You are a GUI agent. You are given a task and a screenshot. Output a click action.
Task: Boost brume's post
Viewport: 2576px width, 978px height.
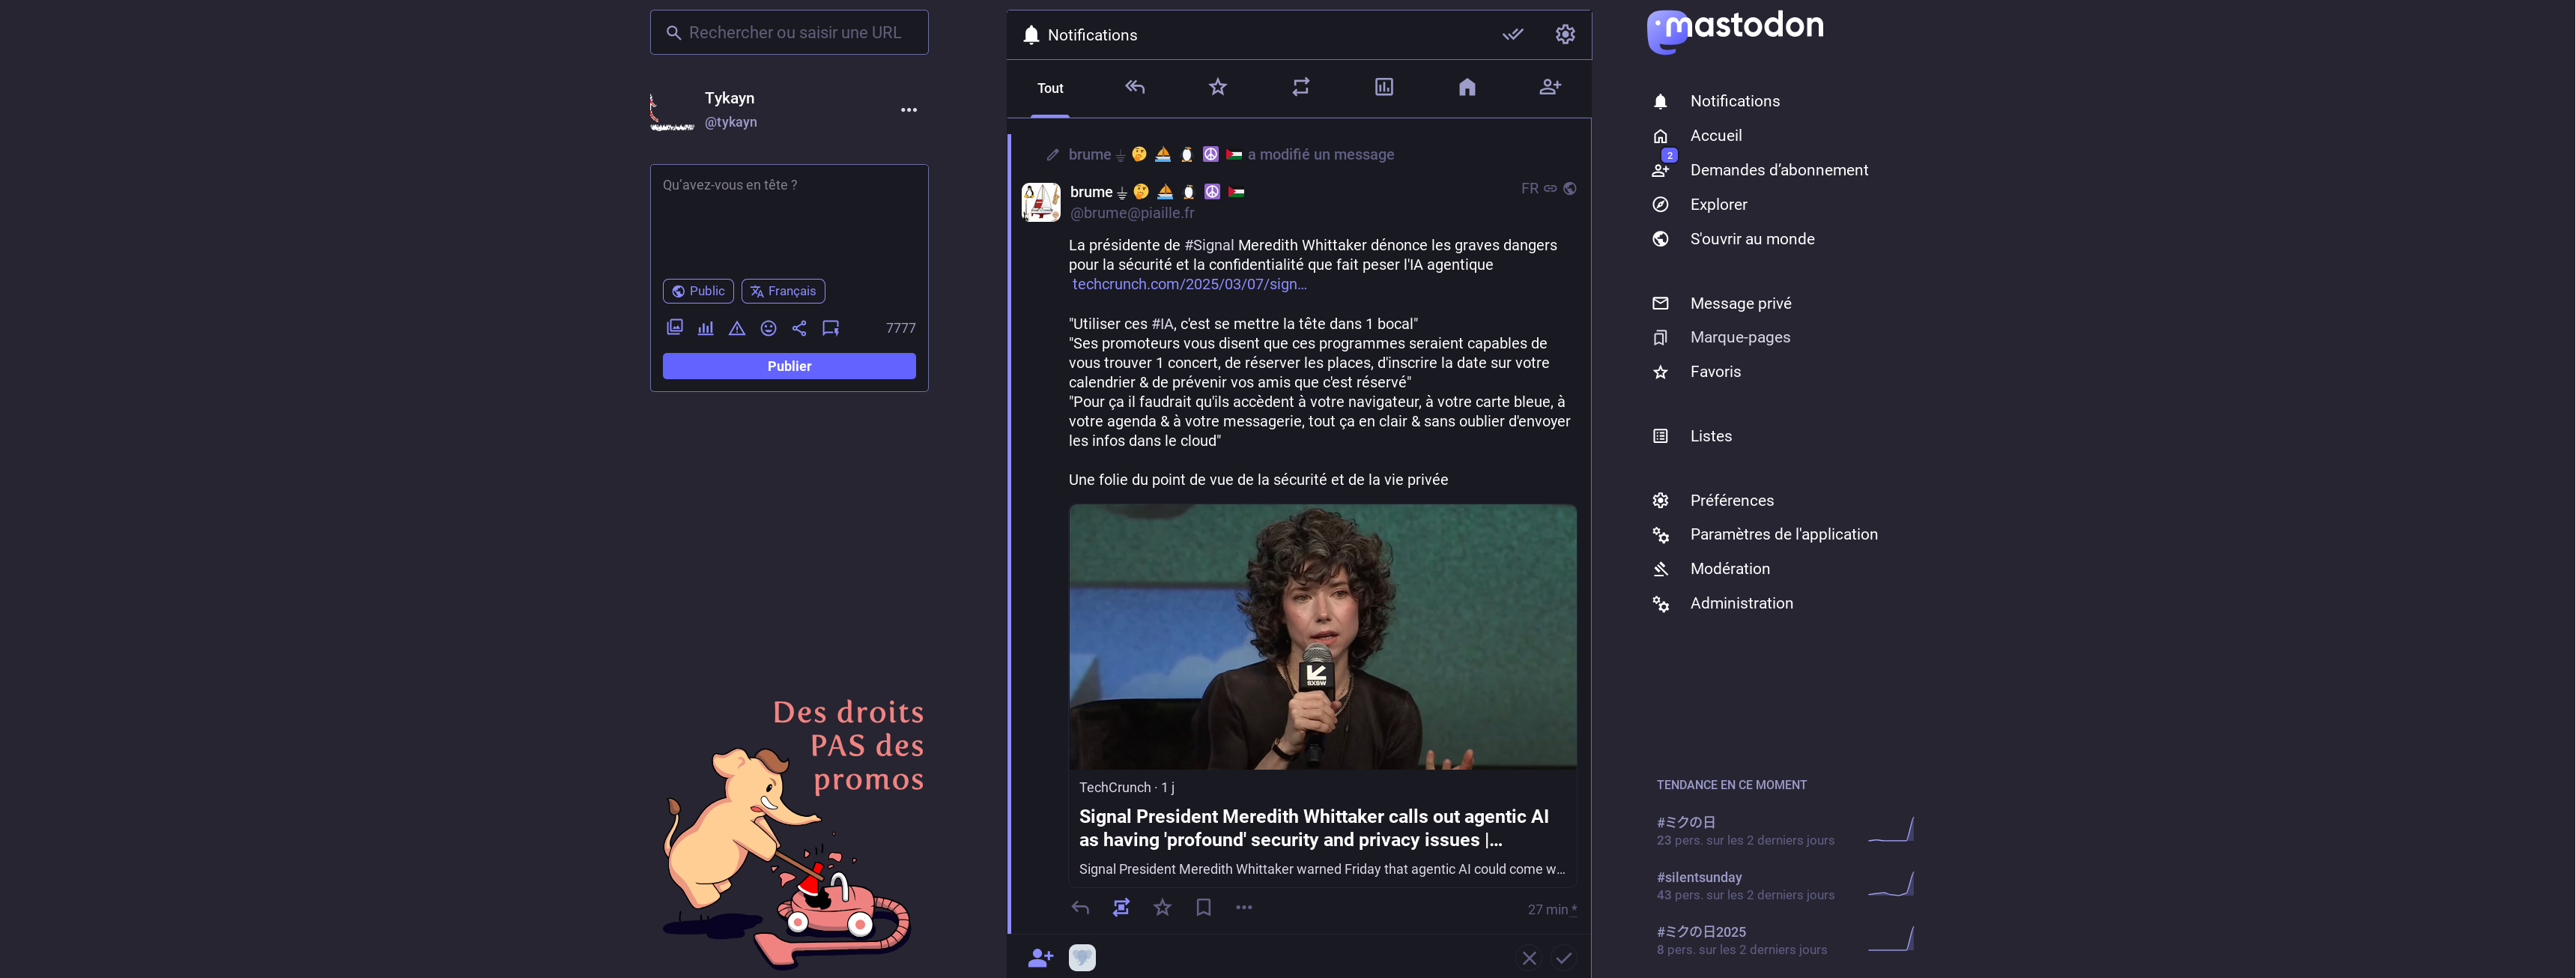click(1121, 908)
